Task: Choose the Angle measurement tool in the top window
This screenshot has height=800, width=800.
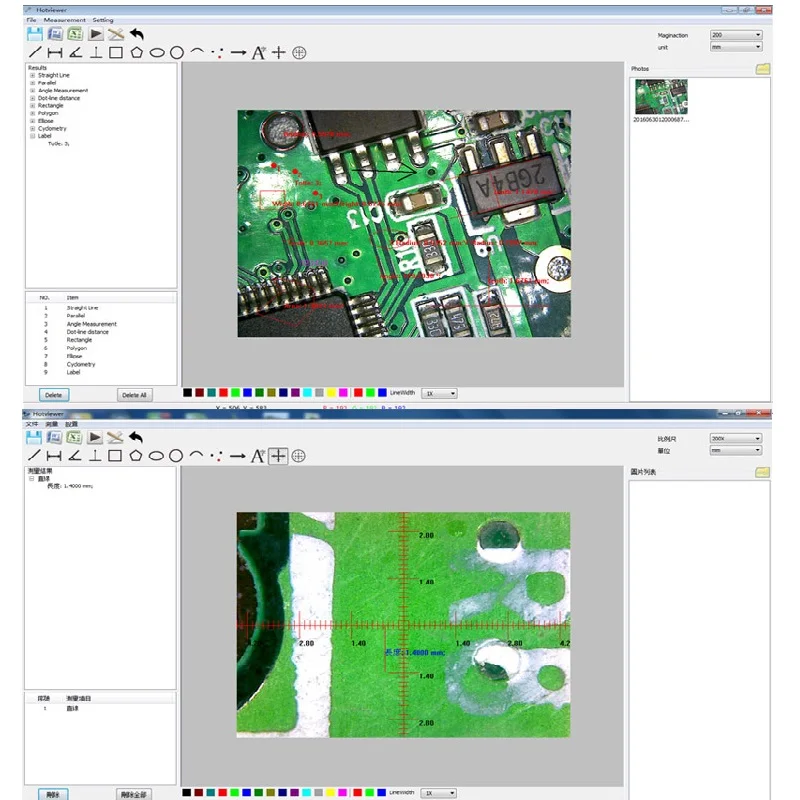Action: pyautogui.click(x=76, y=52)
